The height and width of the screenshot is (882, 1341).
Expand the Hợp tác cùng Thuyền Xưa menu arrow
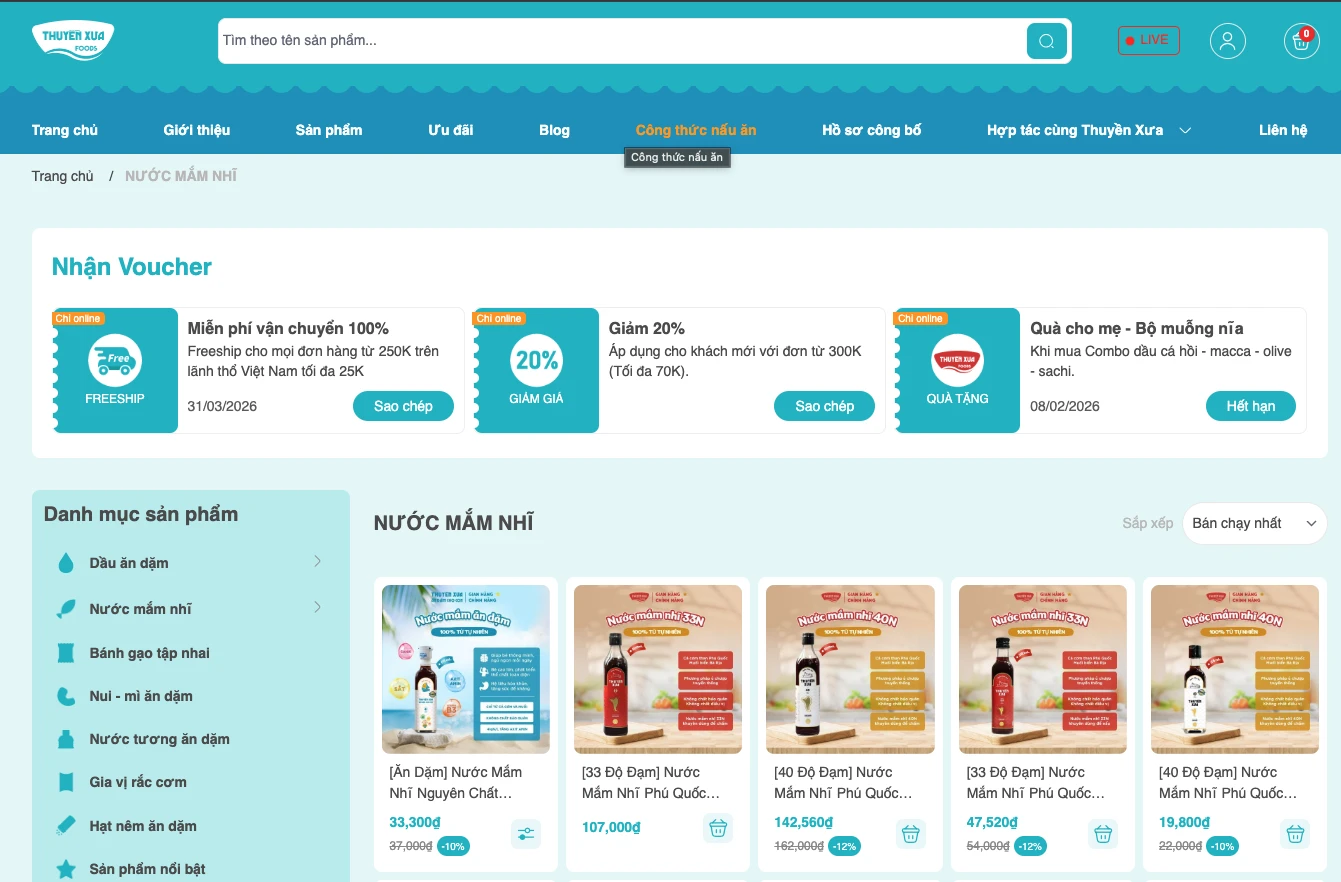[1185, 131]
